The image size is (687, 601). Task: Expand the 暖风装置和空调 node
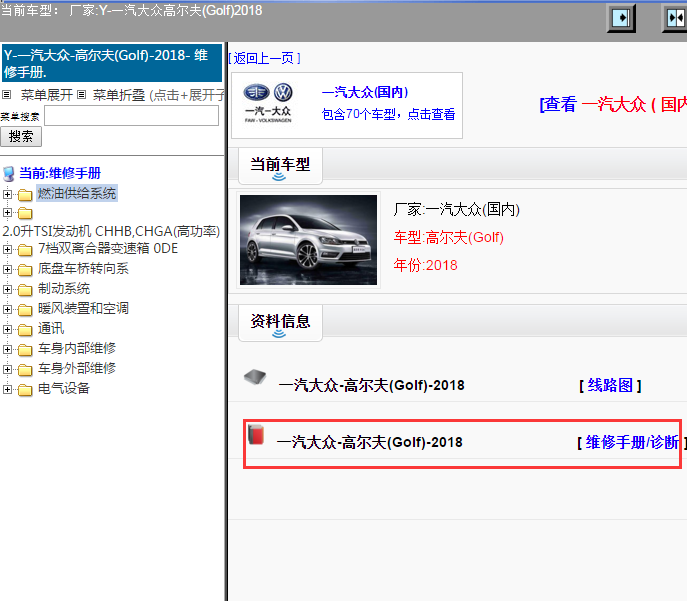point(7,309)
